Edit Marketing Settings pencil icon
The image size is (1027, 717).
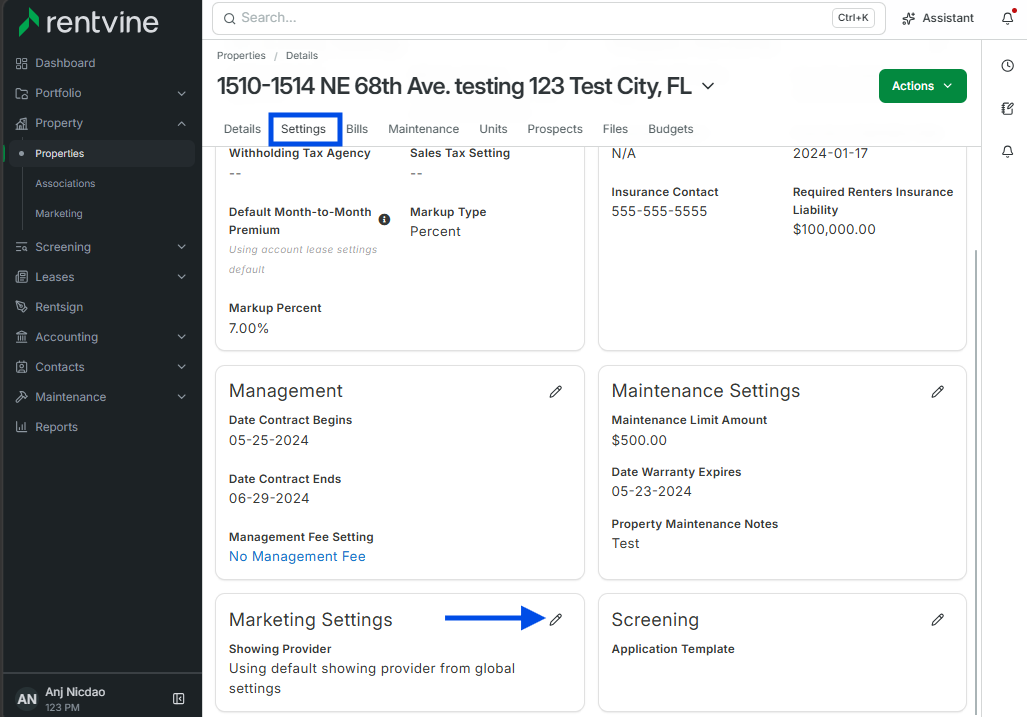[x=555, y=619]
